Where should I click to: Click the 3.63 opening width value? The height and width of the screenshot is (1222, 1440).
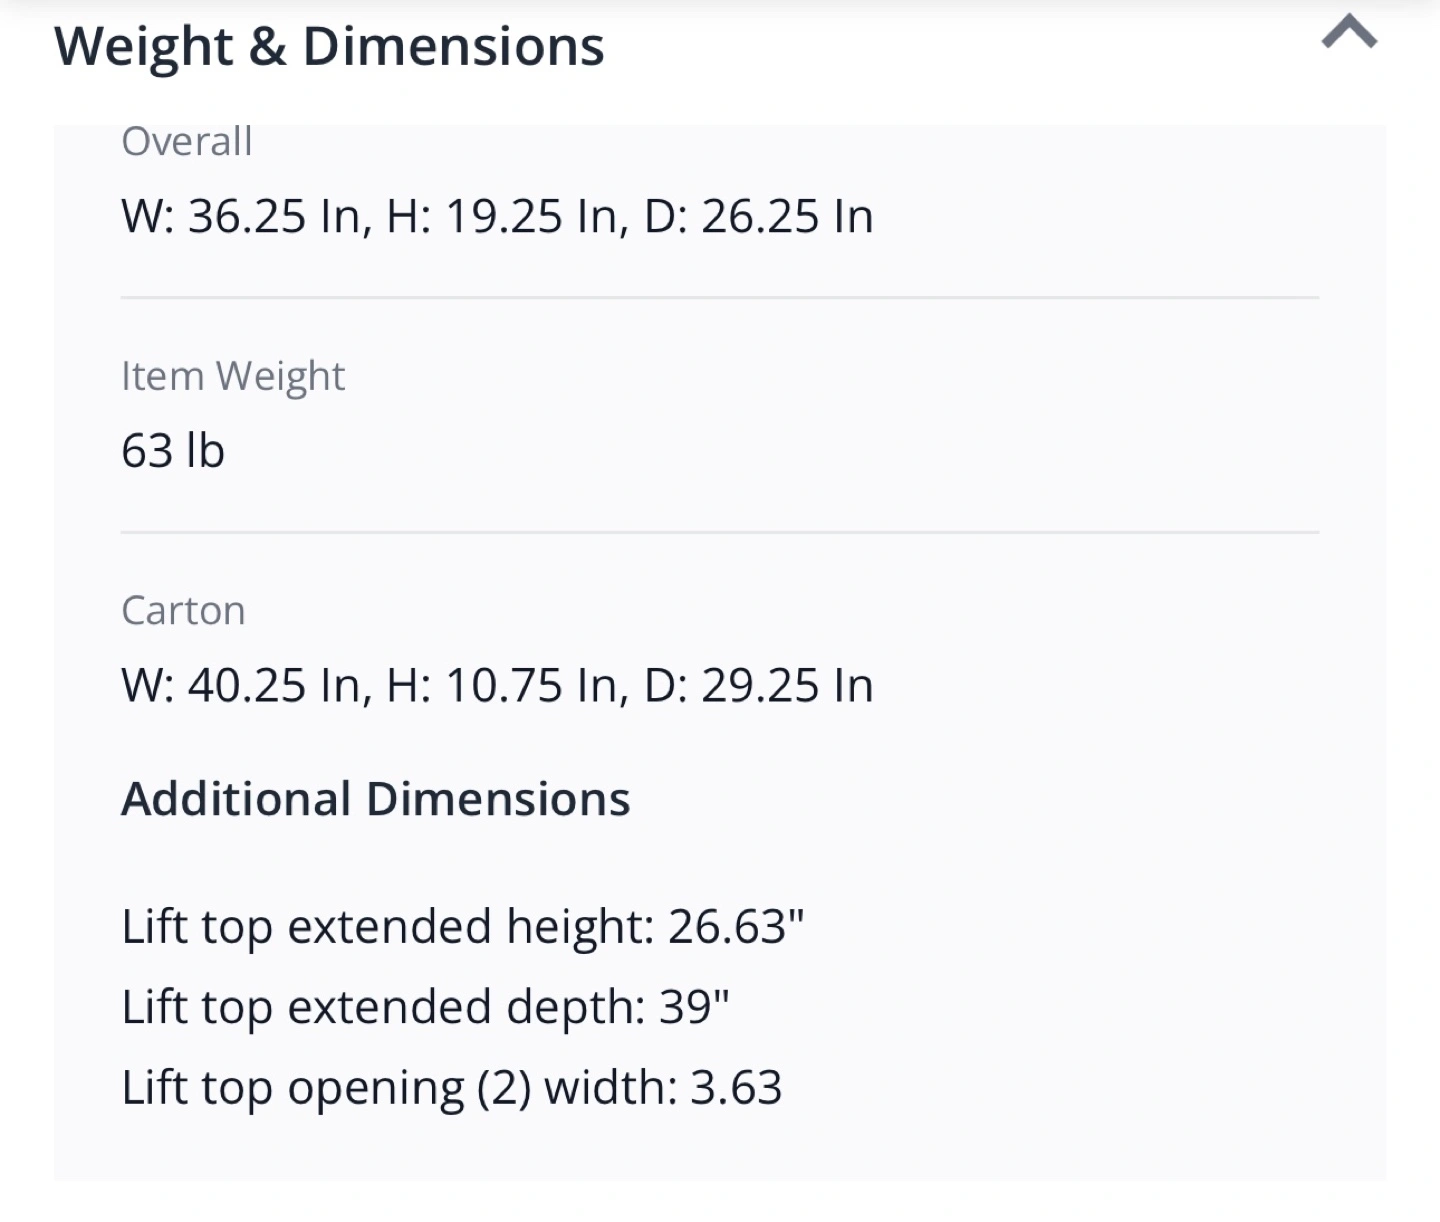[x=736, y=1088]
